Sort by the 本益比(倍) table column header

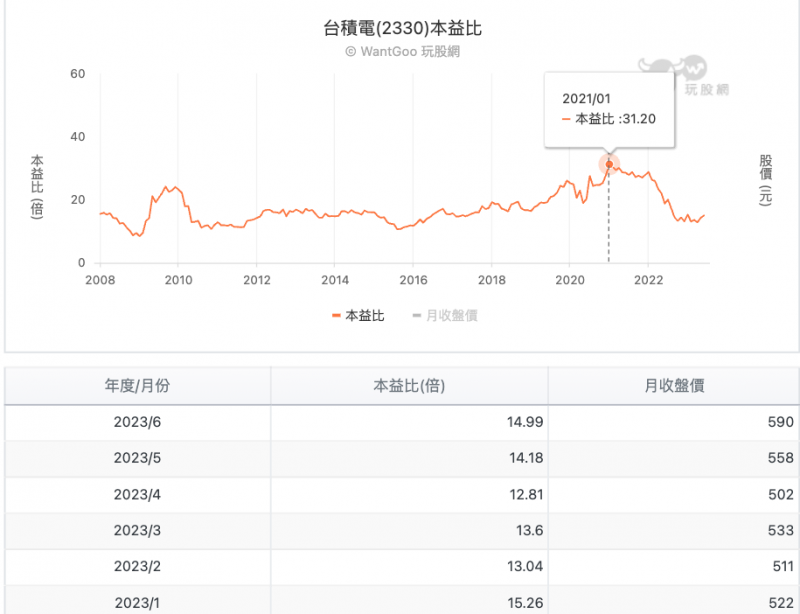pos(408,385)
